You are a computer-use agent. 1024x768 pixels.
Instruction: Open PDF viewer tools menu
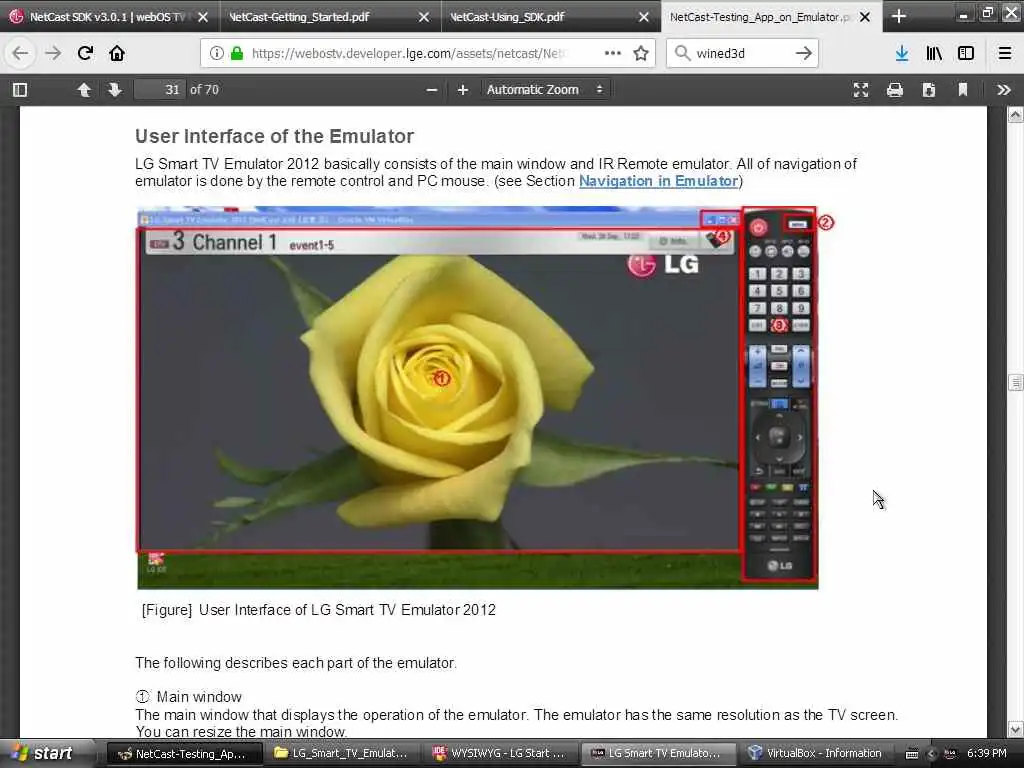[x=1004, y=89]
